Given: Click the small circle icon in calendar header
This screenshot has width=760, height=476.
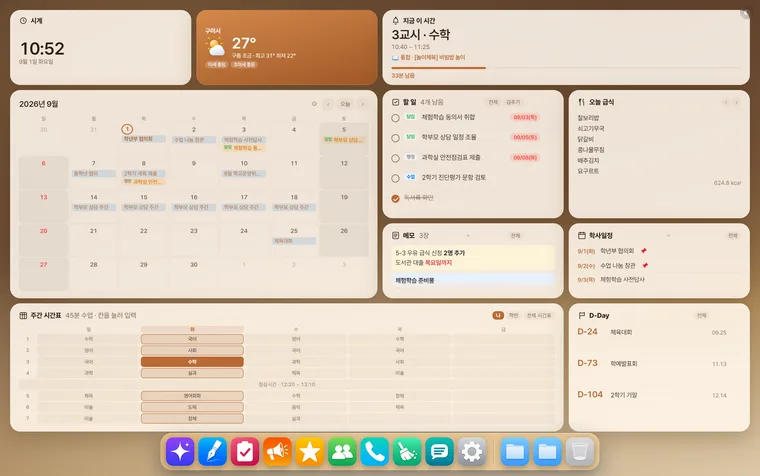Looking at the screenshot, I should tap(314, 104).
